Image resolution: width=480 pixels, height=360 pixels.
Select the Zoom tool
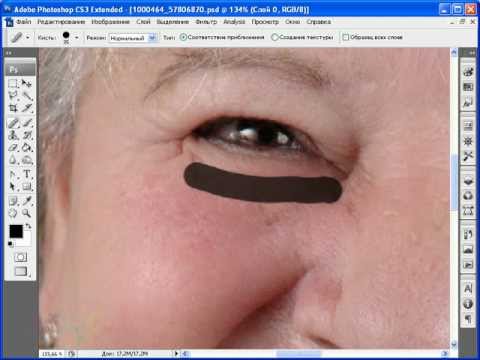coord(27,213)
